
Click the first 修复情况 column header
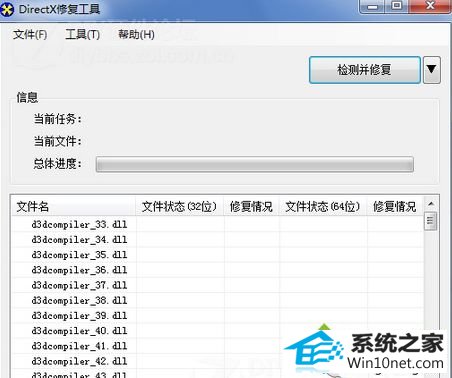click(251, 207)
